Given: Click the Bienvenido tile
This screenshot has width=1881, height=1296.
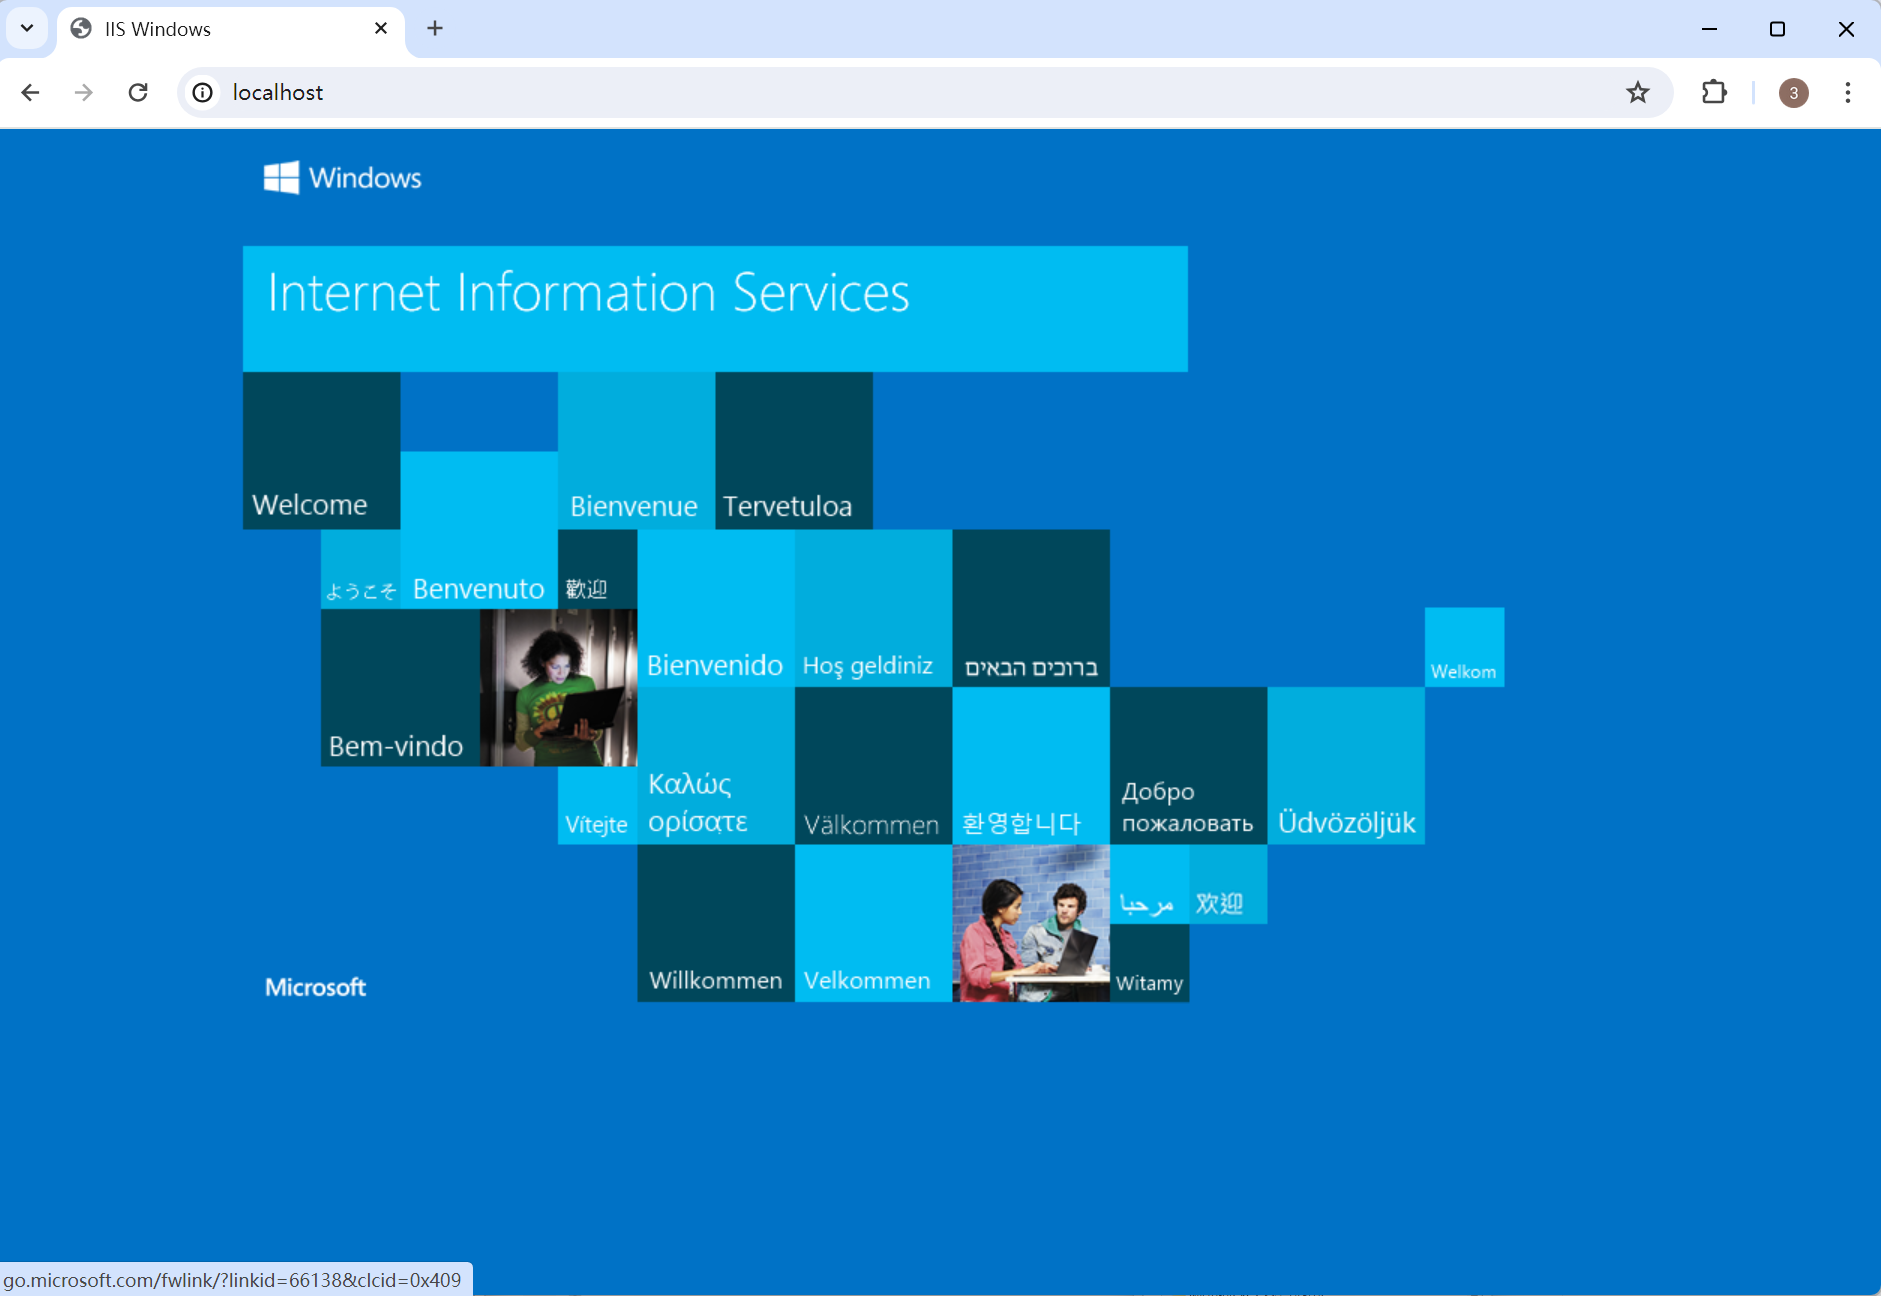Looking at the screenshot, I should click(x=716, y=608).
